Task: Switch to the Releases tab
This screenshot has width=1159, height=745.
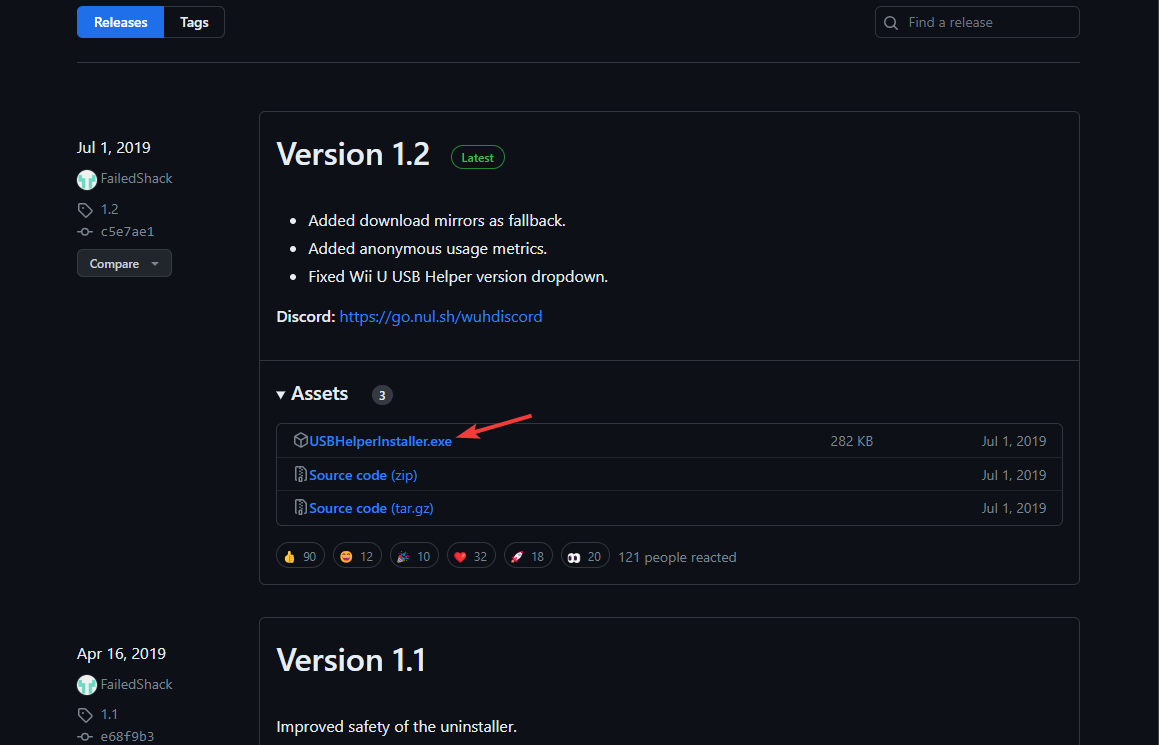Action: click(120, 22)
